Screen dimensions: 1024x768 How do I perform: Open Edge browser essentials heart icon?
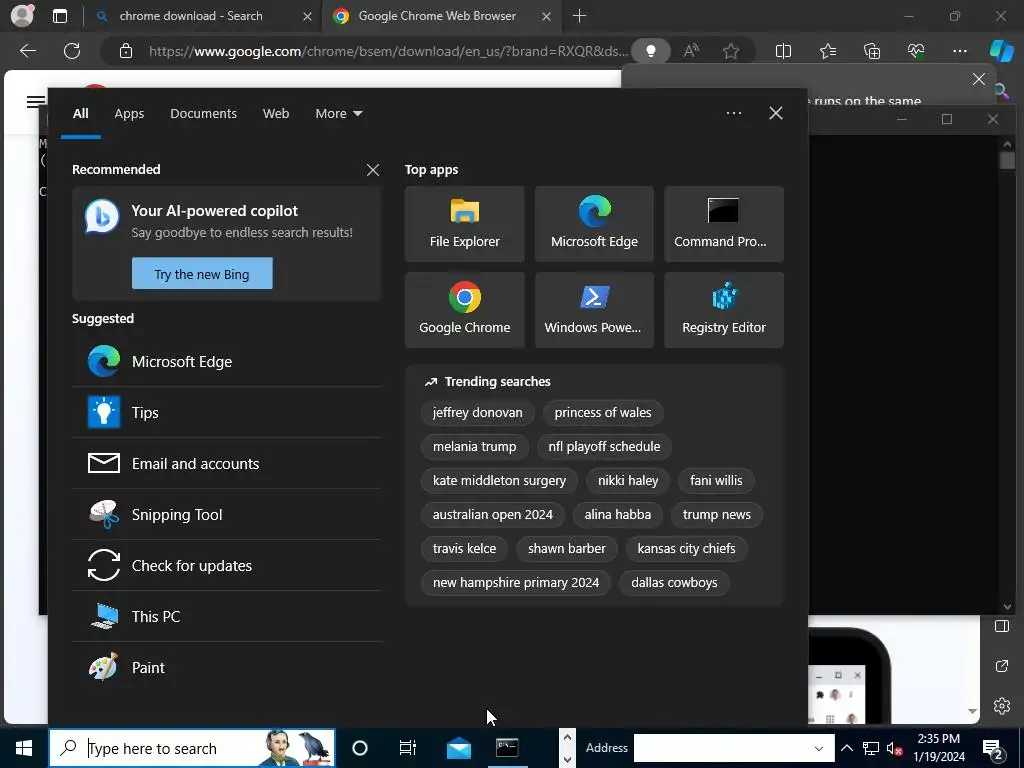click(x=916, y=51)
